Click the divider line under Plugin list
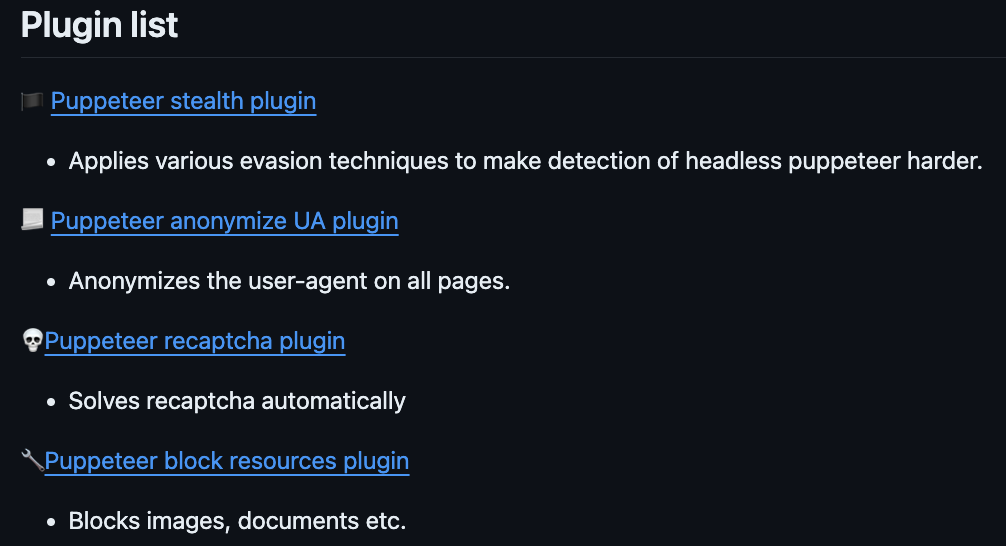Image resolution: width=1006 pixels, height=546 pixels. 513,58
